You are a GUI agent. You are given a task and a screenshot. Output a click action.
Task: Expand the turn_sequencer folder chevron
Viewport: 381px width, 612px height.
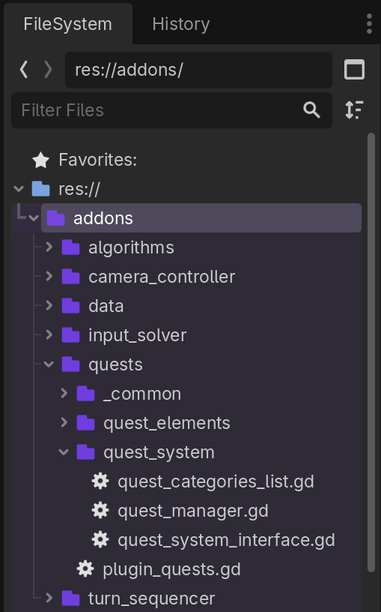[49, 598]
